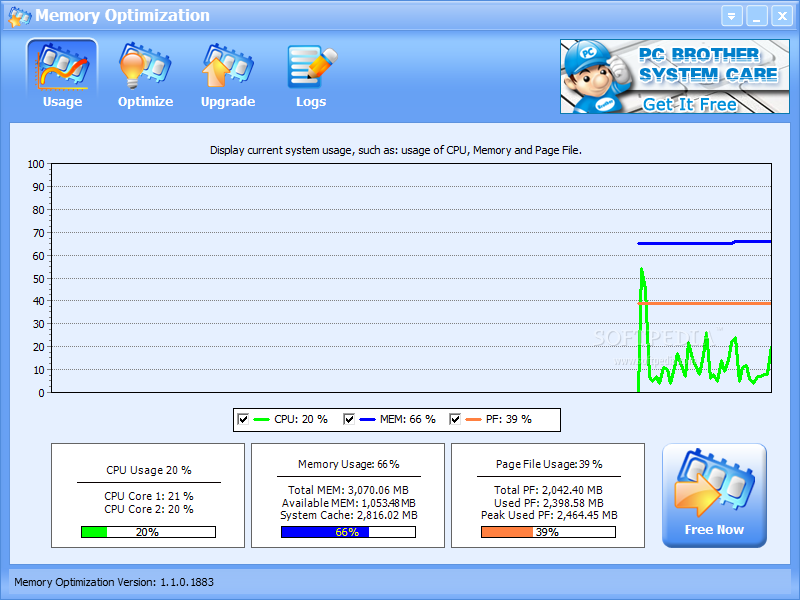This screenshot has height=600, width=800.
Task: Click the version text in the status bar
Action: pos(114,582)
